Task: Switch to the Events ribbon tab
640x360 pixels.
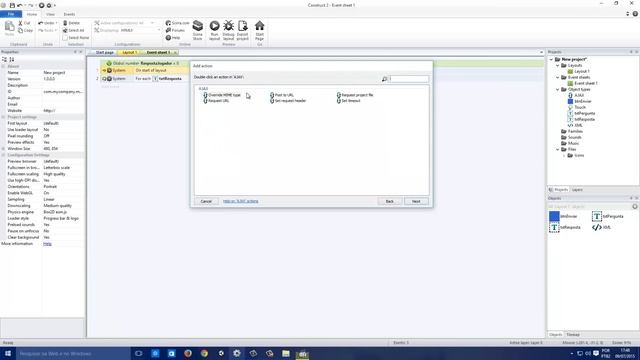Action: pos(69,14)
